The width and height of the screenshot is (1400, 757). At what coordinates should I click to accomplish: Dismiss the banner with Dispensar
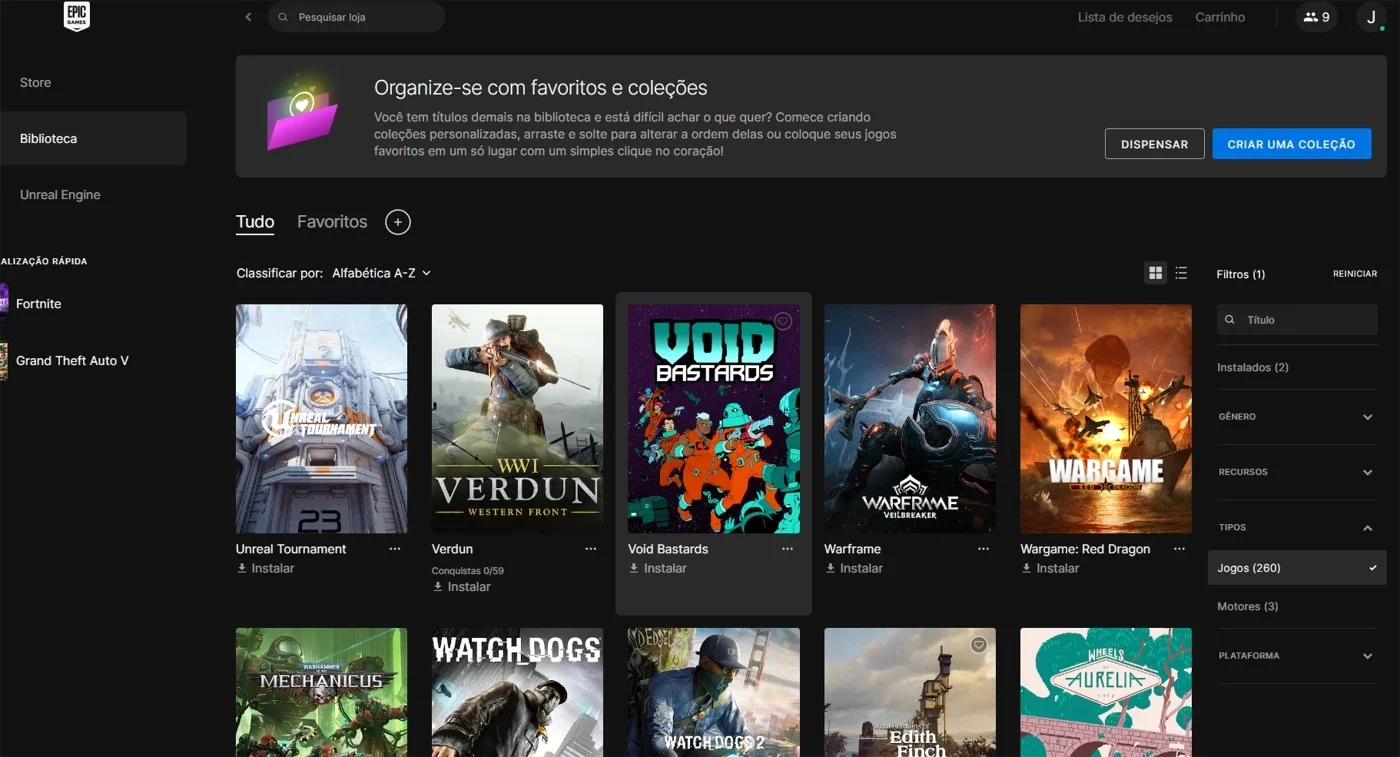coord(1154,144)
